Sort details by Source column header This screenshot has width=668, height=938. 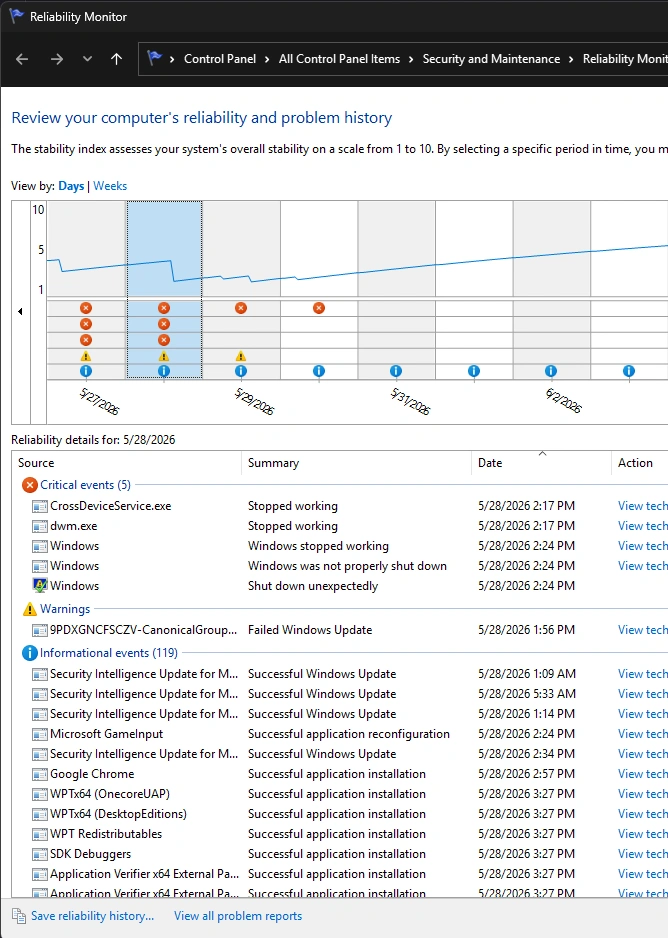[126, 462]
